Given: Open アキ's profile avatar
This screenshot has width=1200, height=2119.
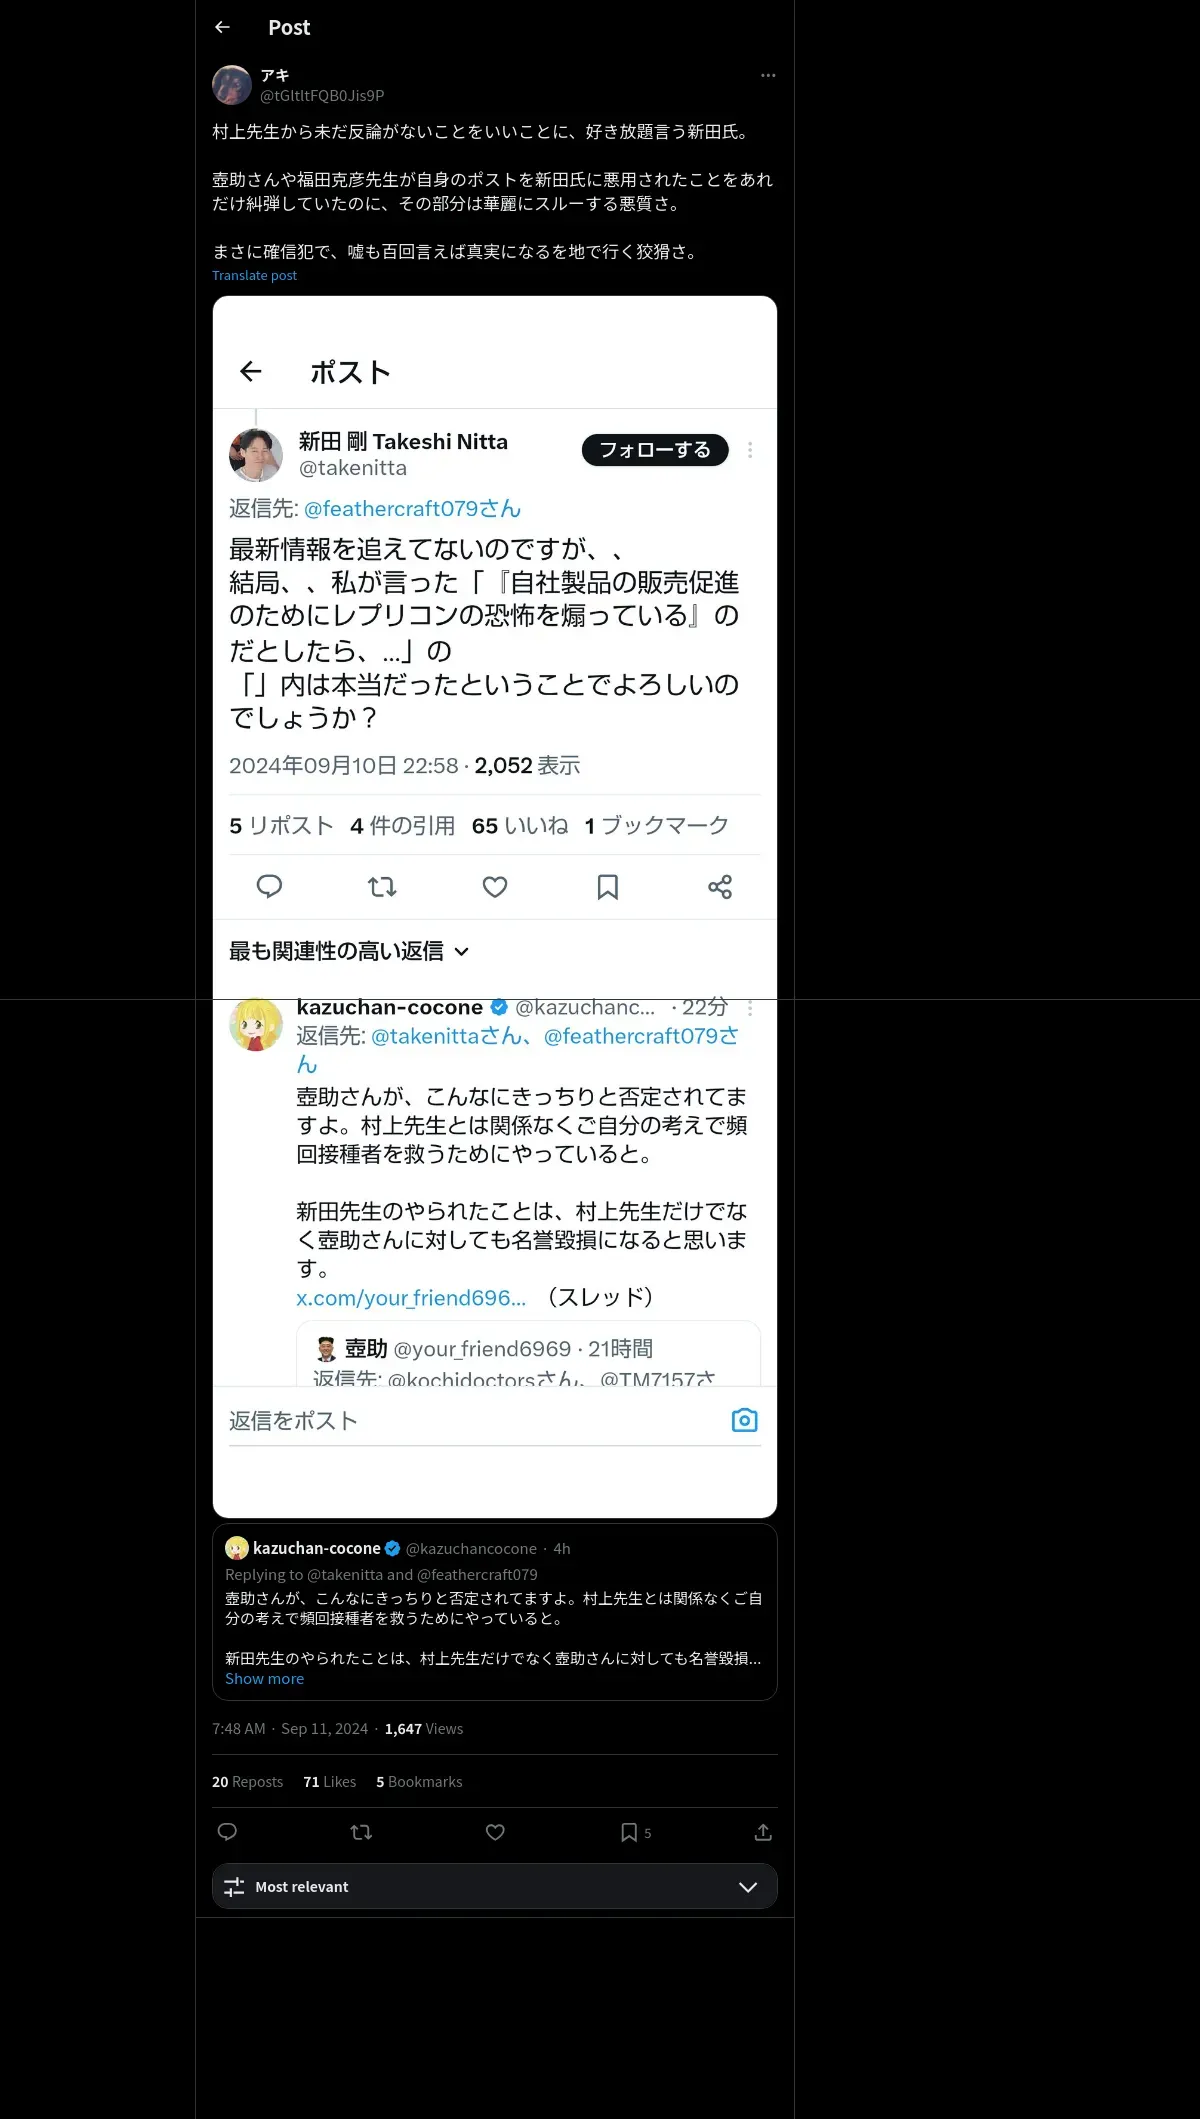Looking at the screenshot, I should pos(232,85).
